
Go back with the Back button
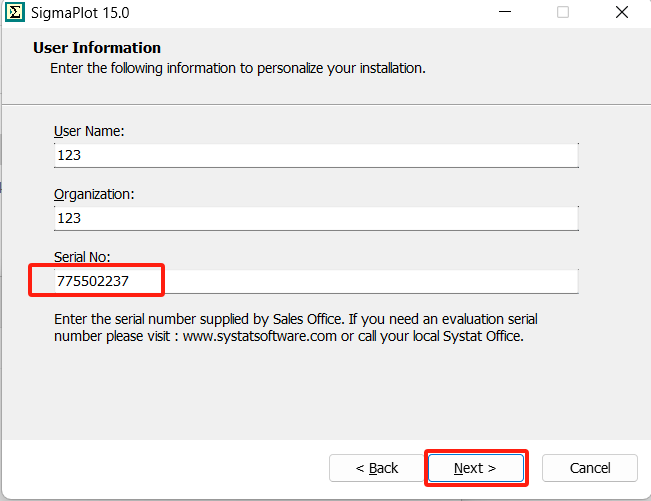pos(376,468)
